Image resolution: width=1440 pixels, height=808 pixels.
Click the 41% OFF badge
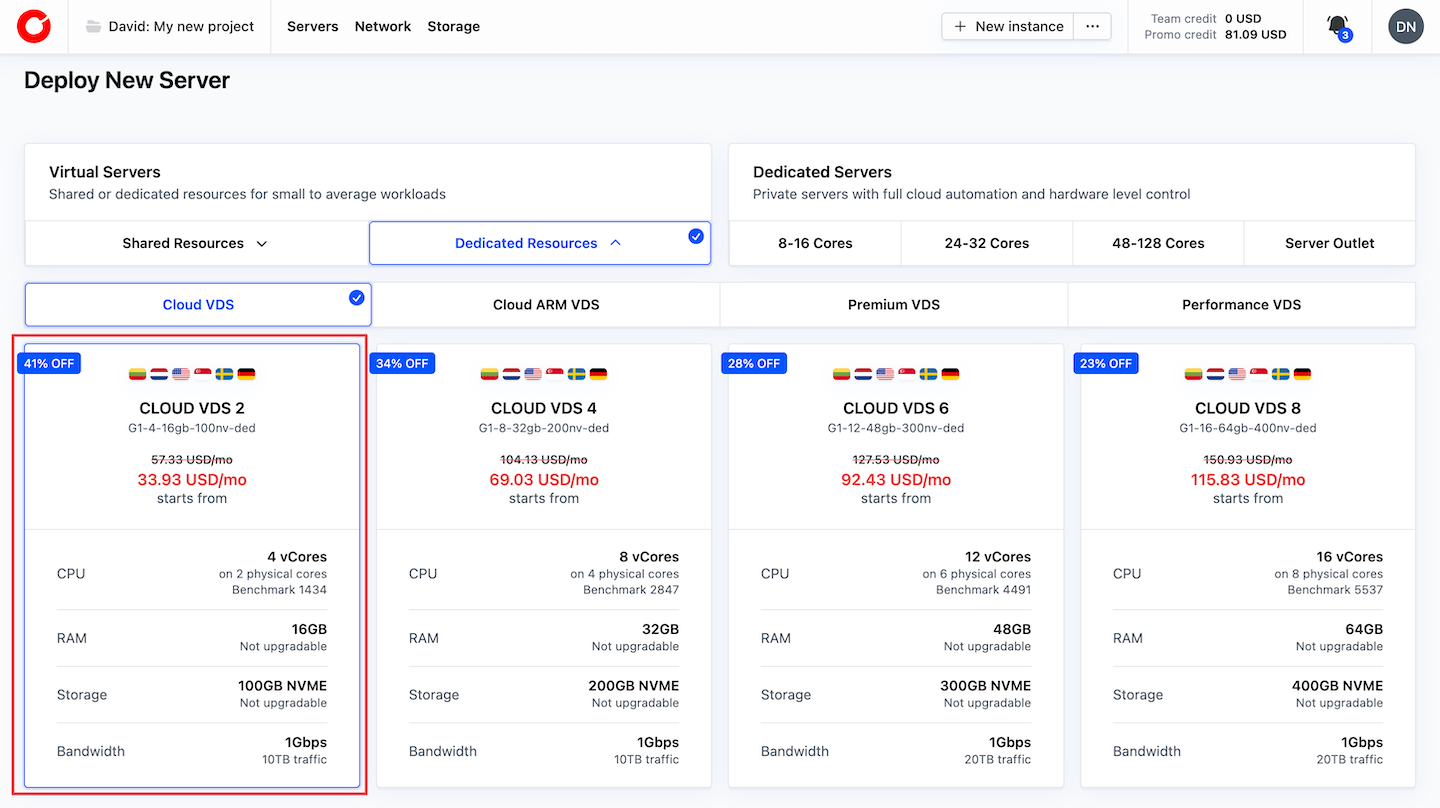[49, 363]
